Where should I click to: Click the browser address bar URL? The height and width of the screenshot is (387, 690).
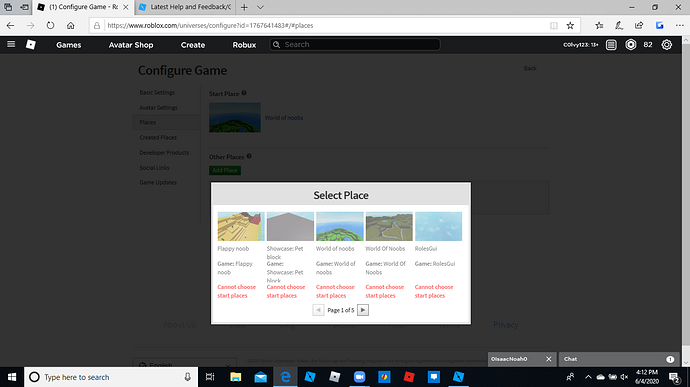tap(210, 26)
